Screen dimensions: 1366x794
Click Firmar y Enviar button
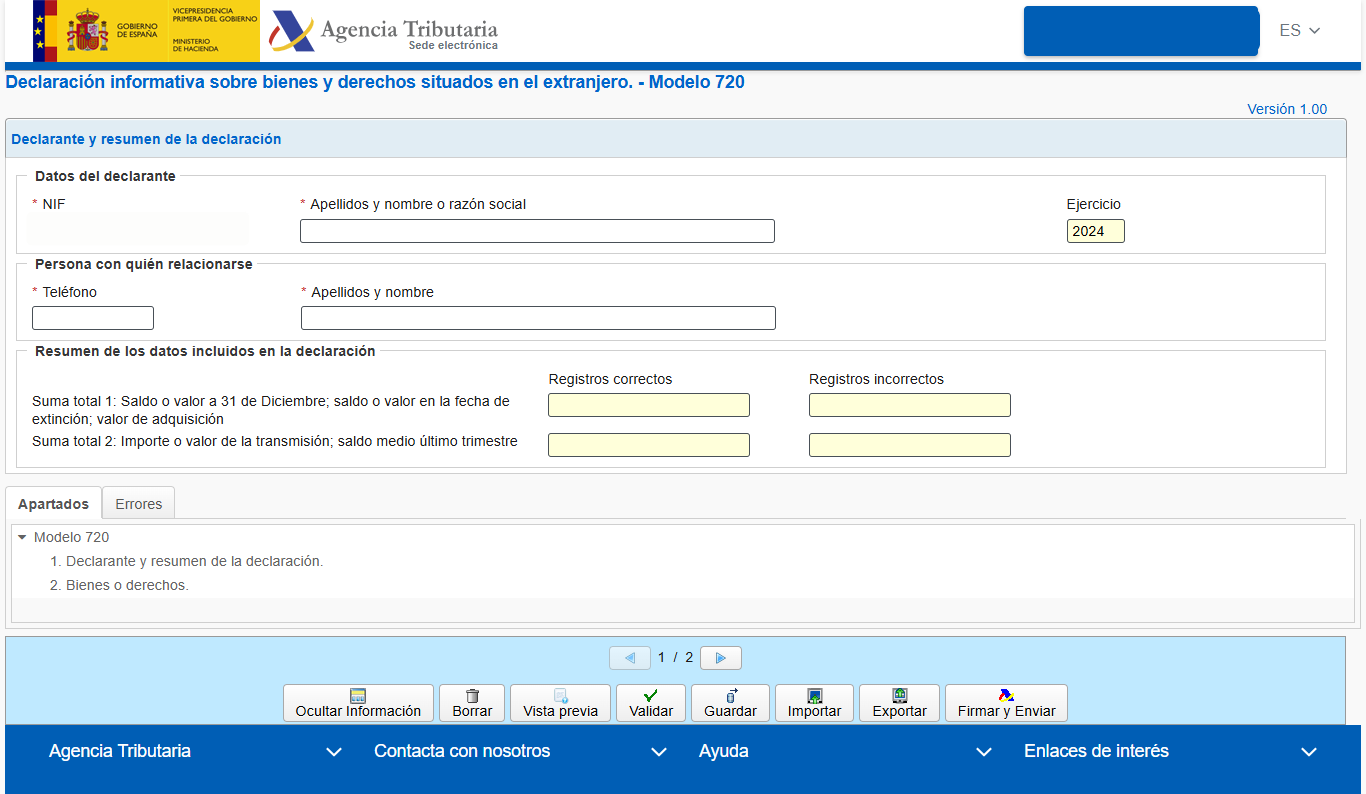(1006, 703)
